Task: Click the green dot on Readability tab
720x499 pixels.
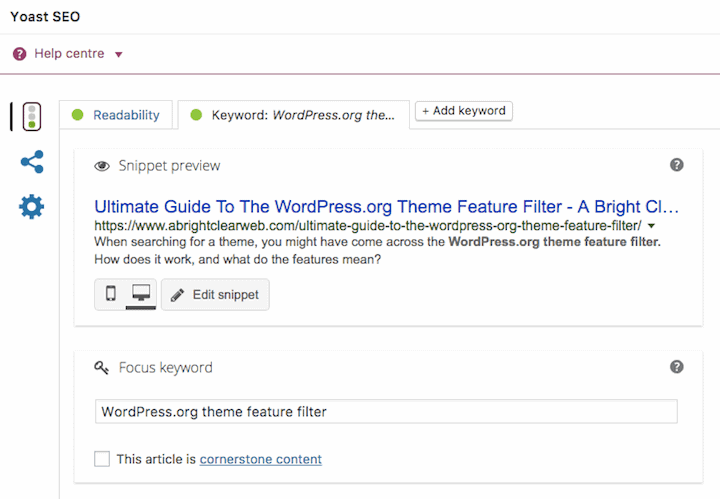Action: tap(78, 115)
